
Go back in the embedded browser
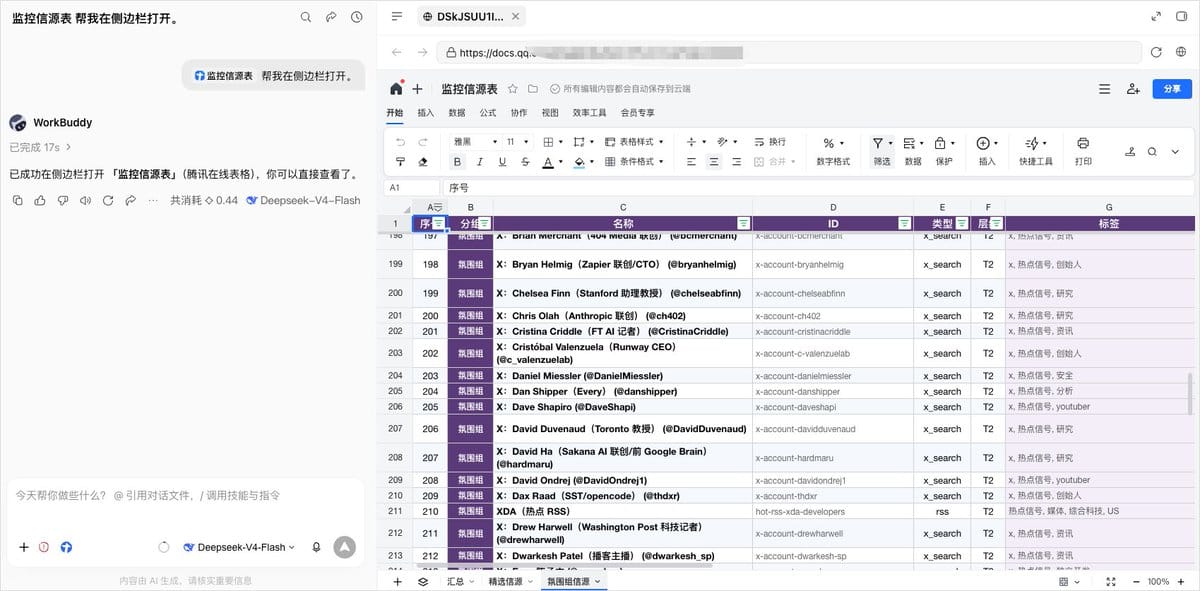pyautogui.click(x=397, y=52)
